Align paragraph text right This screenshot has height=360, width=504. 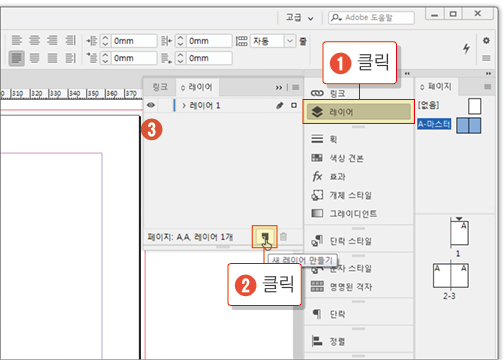click(x=52, y=40)
